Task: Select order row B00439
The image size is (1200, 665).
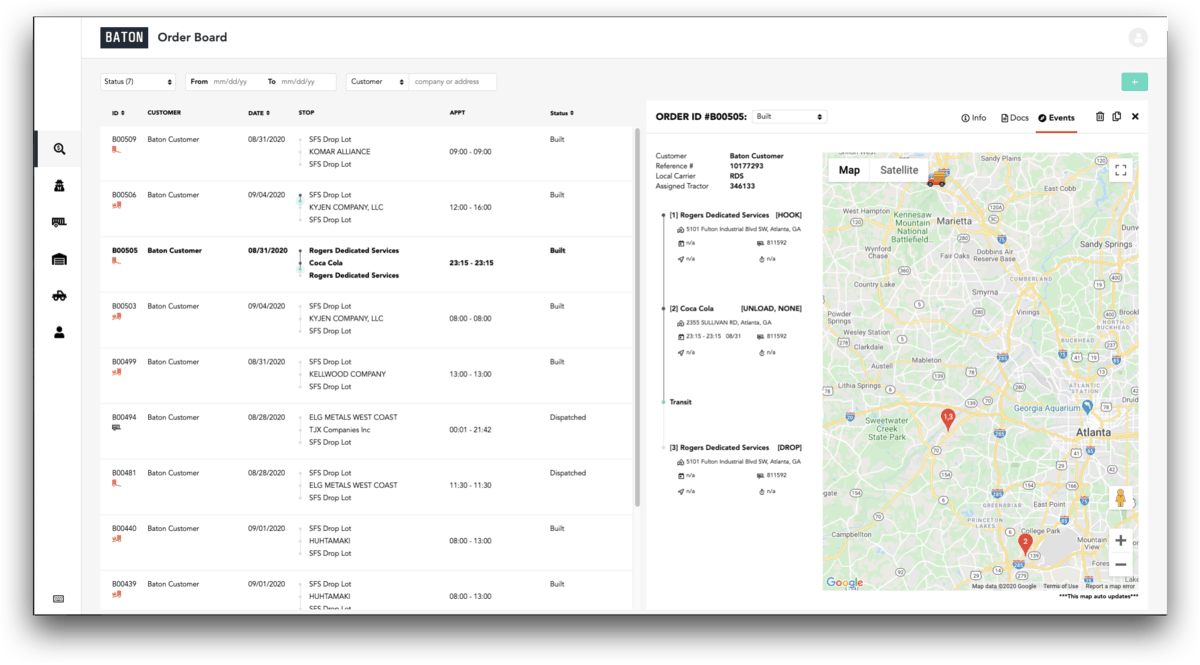Action: point(366,591)
